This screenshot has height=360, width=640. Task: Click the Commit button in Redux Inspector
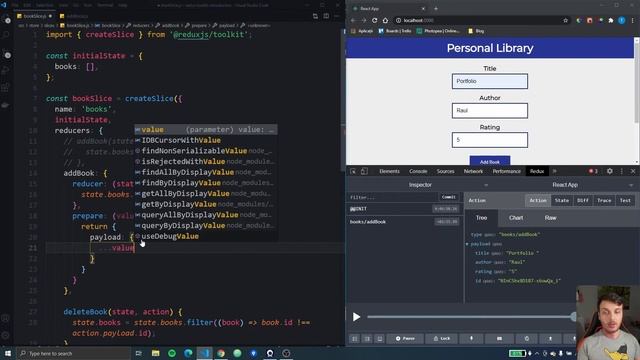coord(449,197)
